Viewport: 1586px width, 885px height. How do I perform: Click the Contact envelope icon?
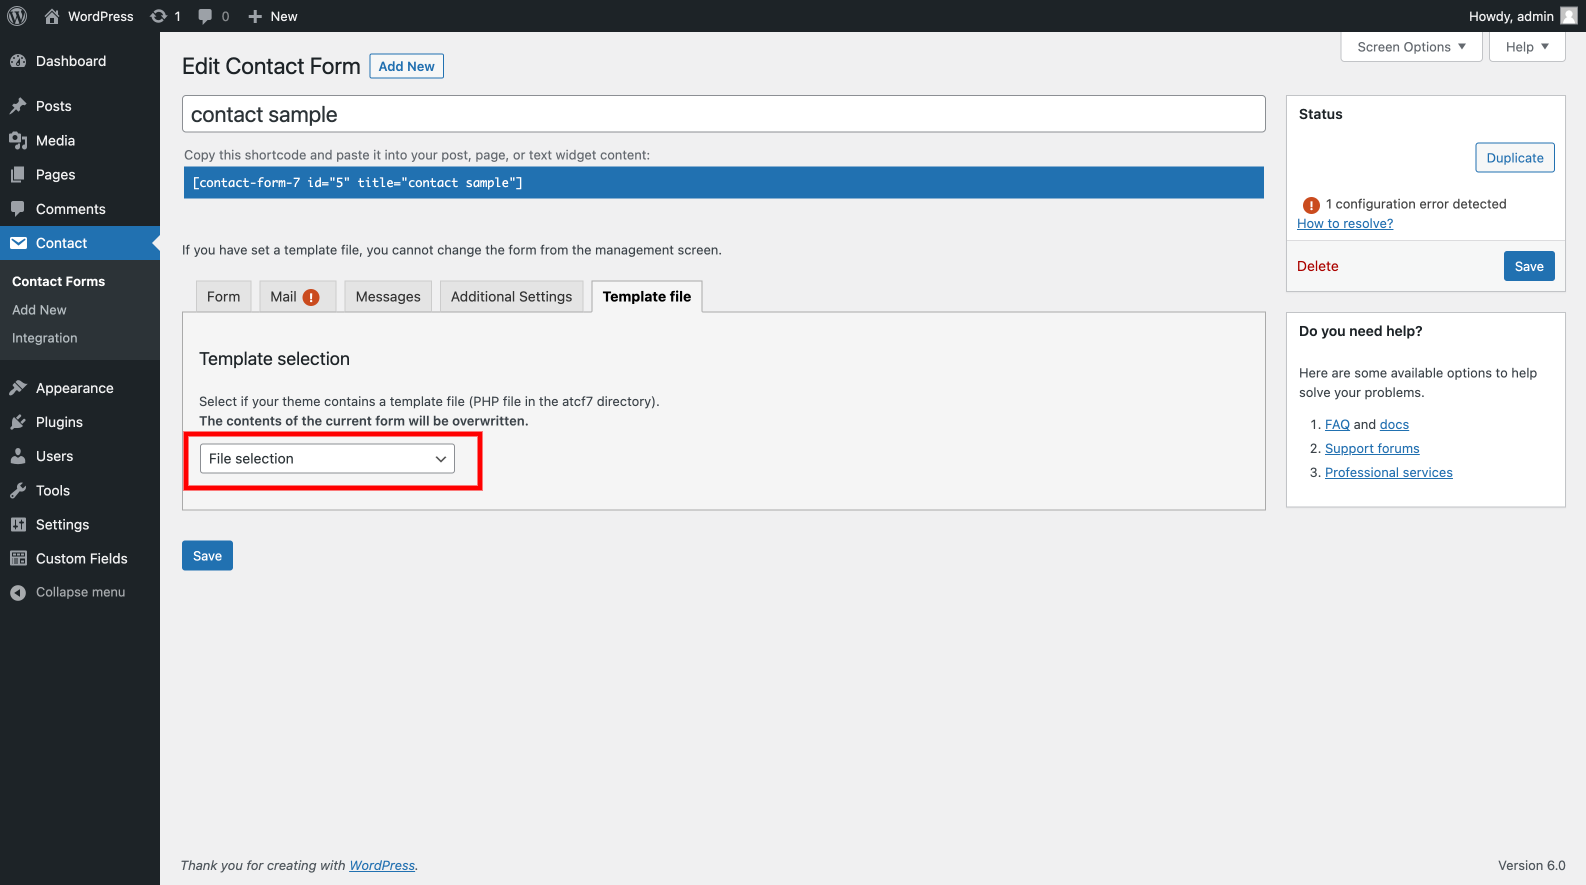coord(18,243)
